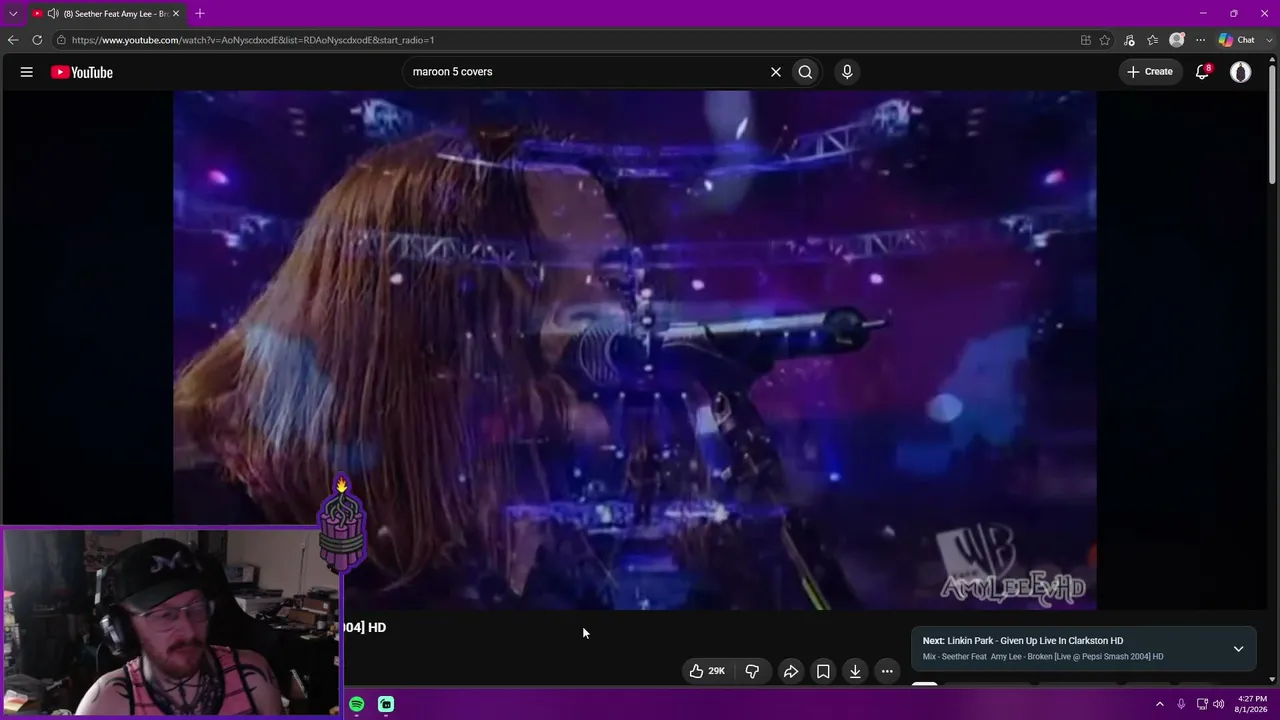This screenshot has width=1280, height=720.
Task: Open the teal app next to Spotify on the taskbar
Action: 386,704
